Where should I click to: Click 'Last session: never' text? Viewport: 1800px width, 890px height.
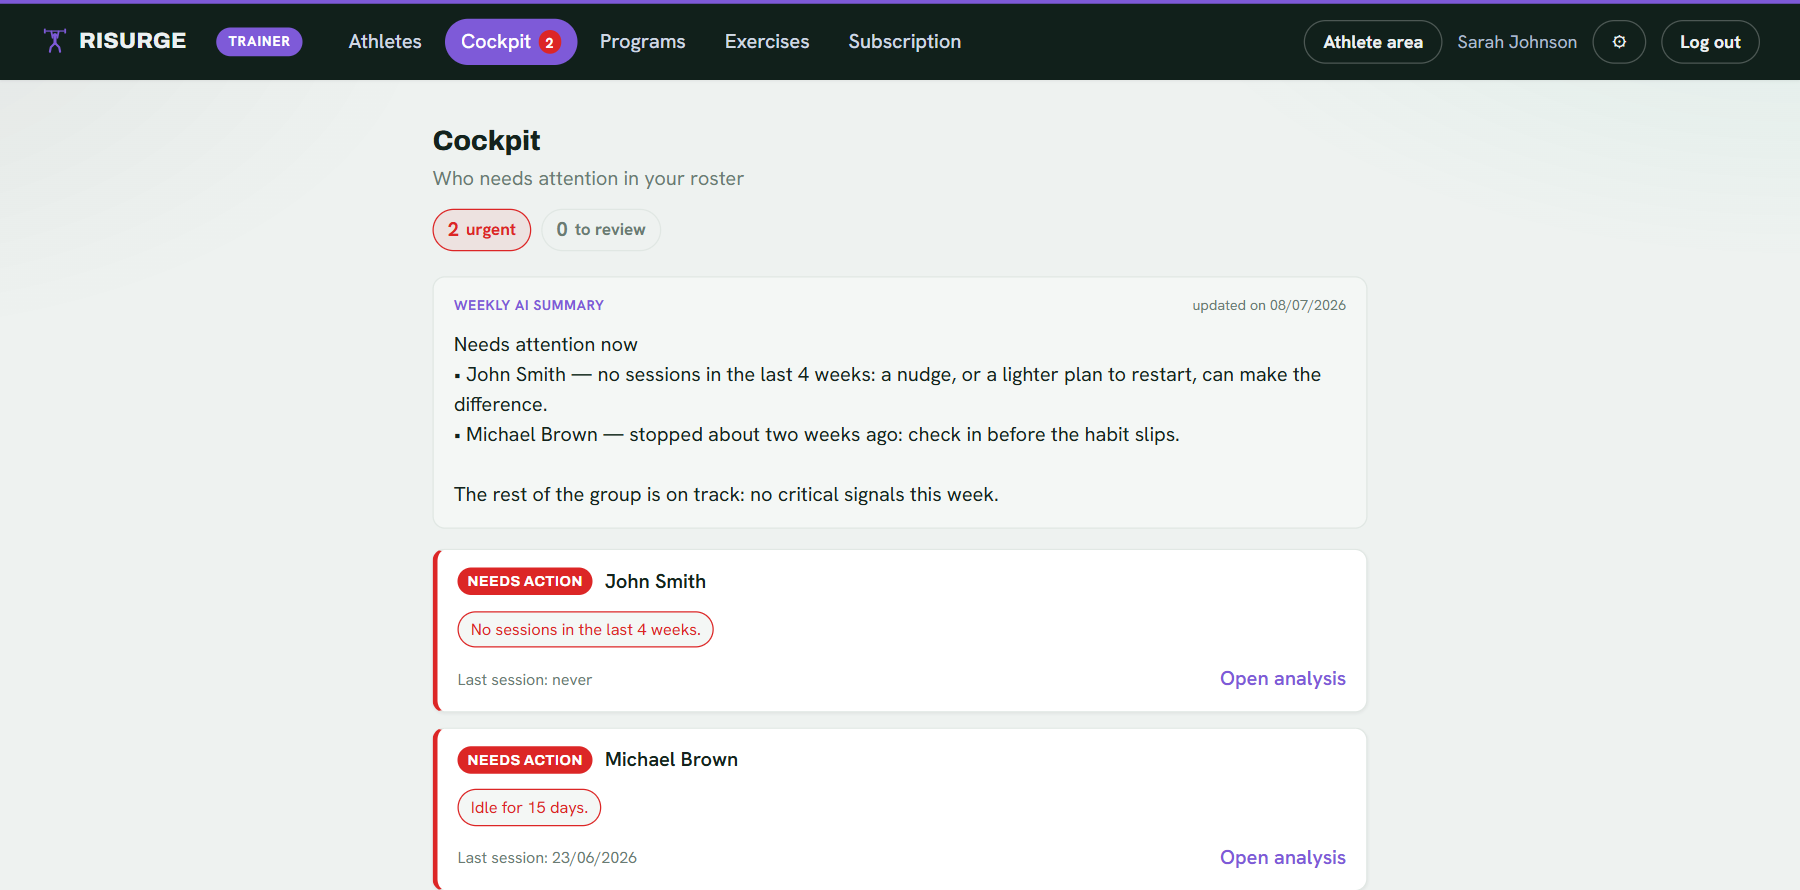(525, 680)
